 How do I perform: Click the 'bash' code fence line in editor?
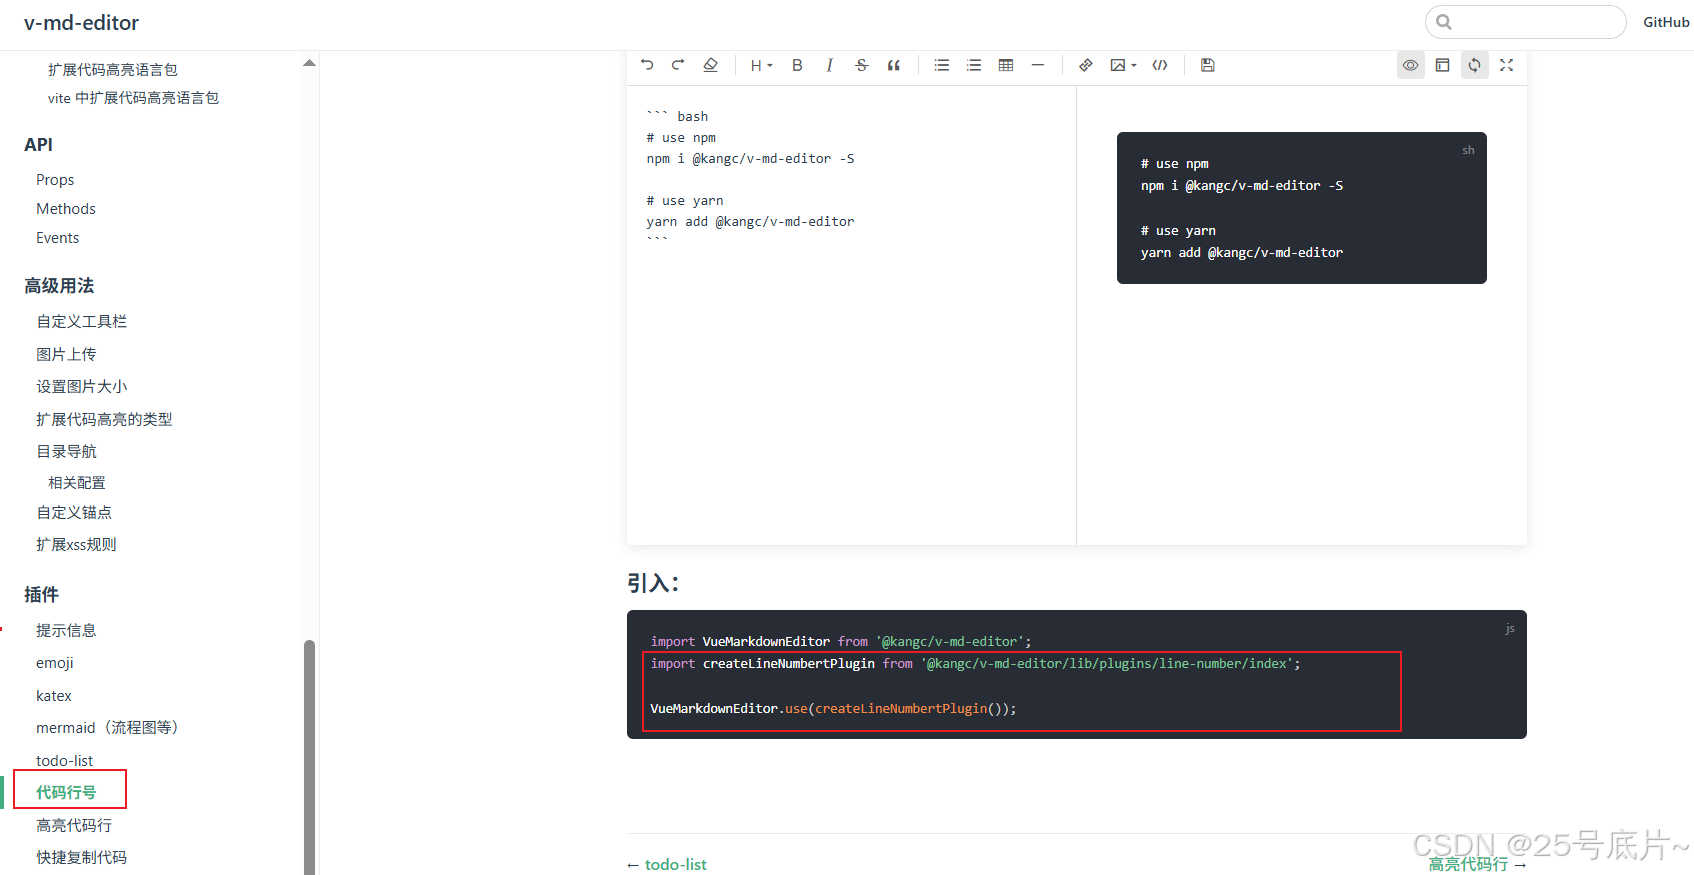[677, 116]
